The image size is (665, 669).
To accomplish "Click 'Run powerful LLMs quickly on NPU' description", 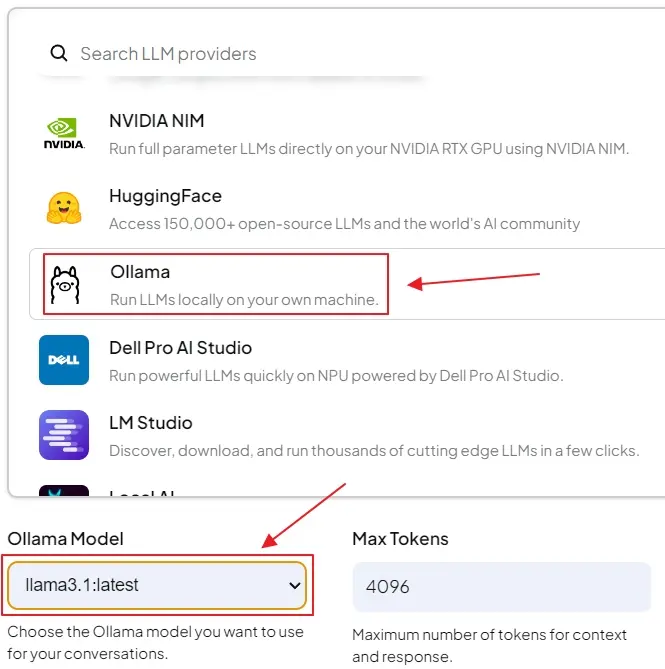I will point(336,375).
